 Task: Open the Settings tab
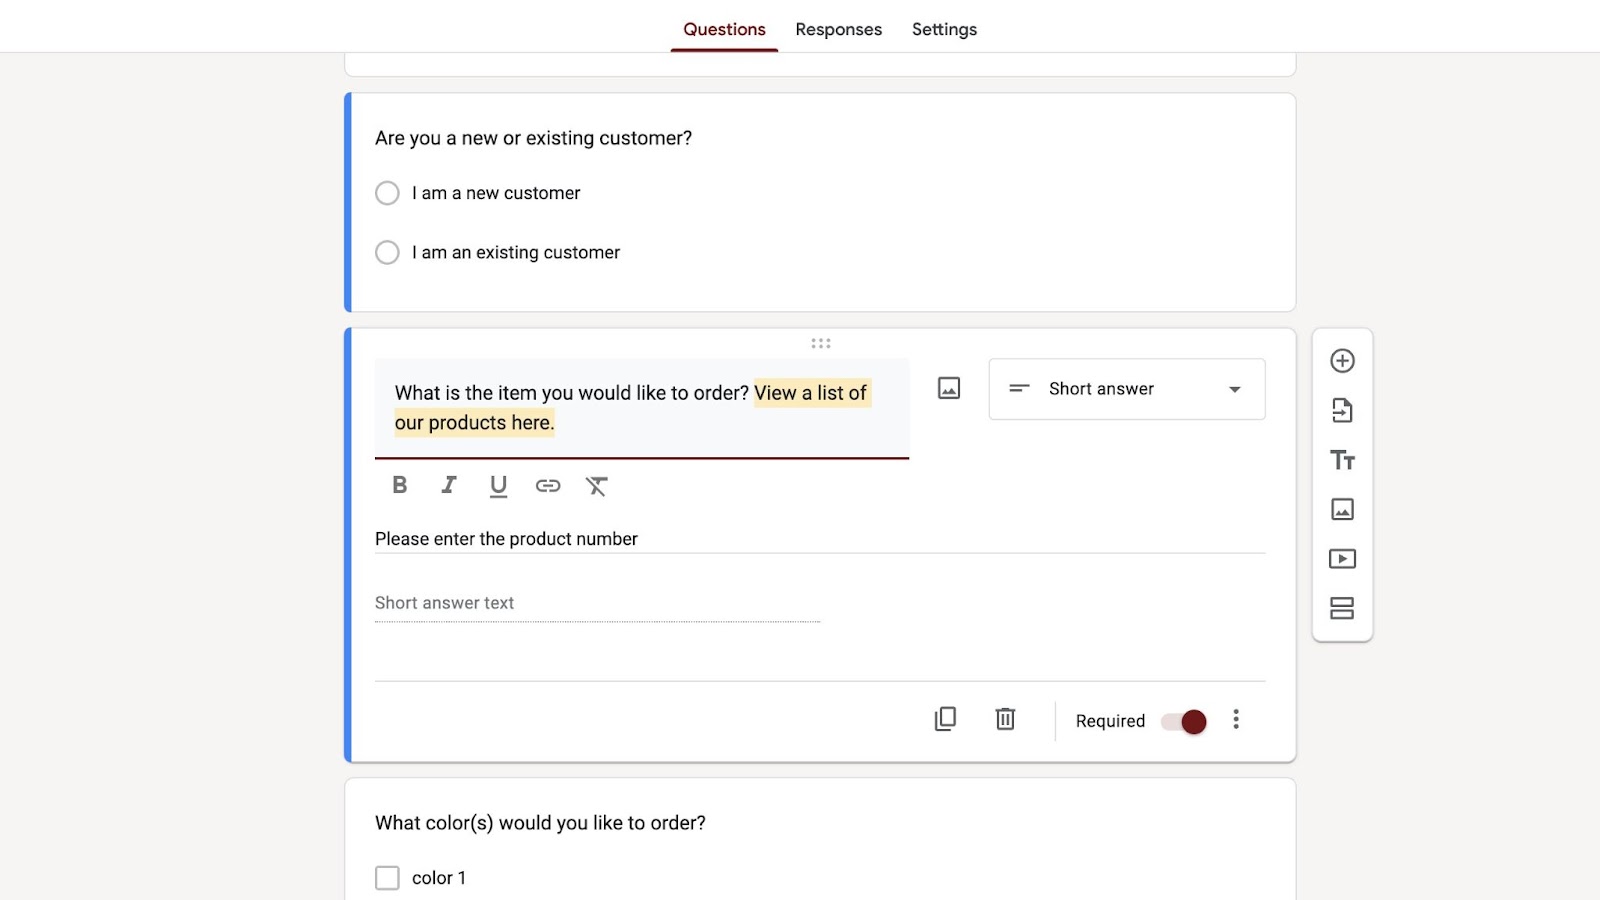[944, 29]
